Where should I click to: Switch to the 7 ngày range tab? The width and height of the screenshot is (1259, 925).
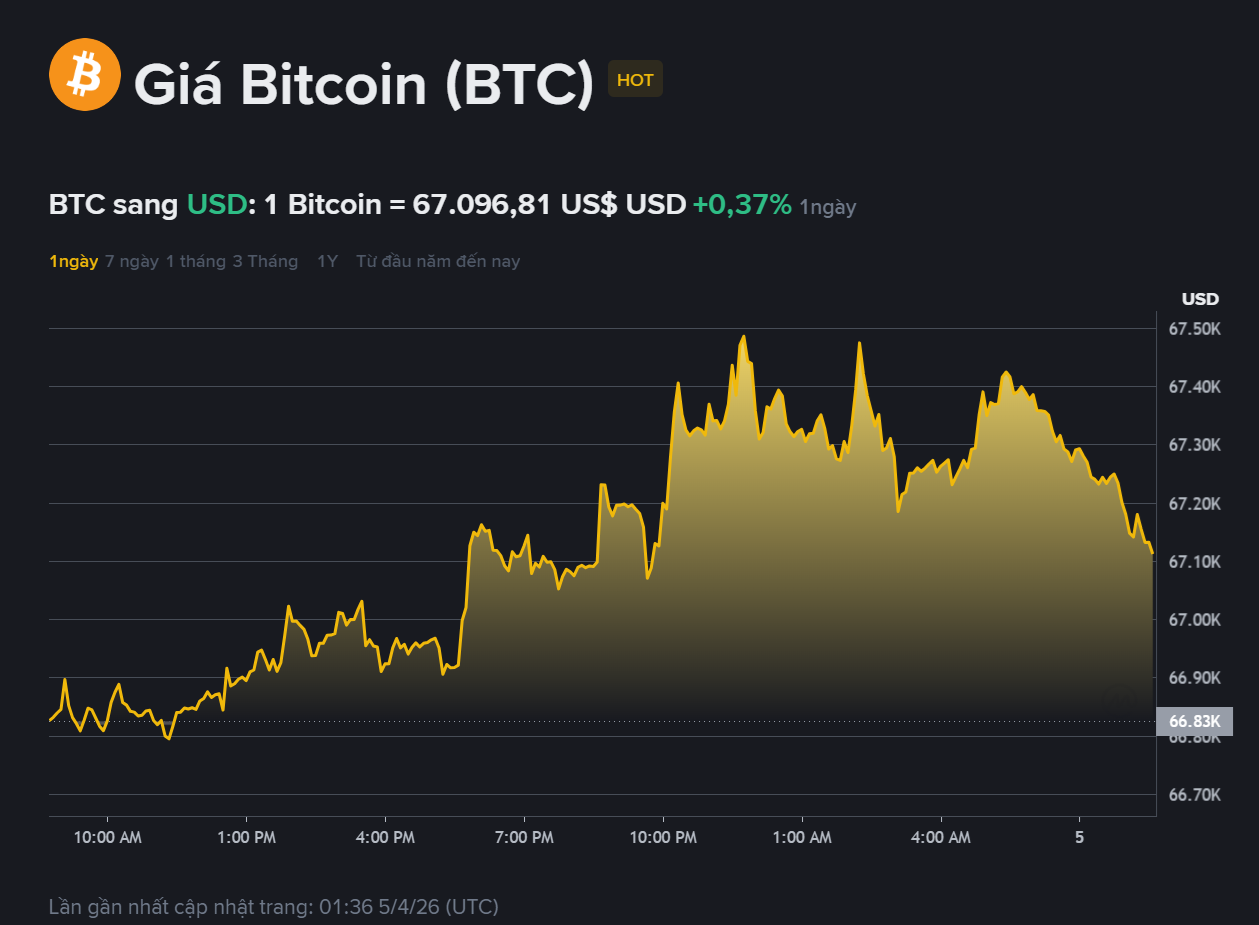(x=131, y=261)
